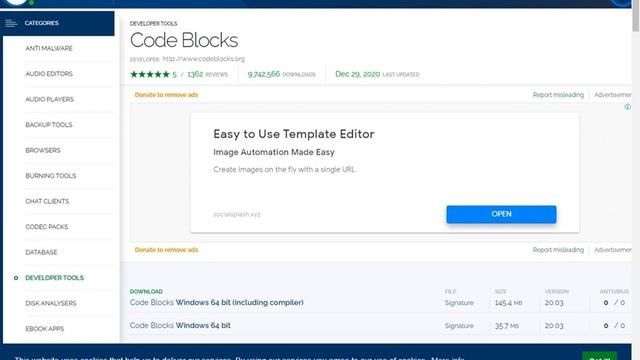This screenshot has width=640, height=360.
Task: Click the Developer Tools breadcrumb above the title
Action: pyautogui.click(x=153, y=24)
